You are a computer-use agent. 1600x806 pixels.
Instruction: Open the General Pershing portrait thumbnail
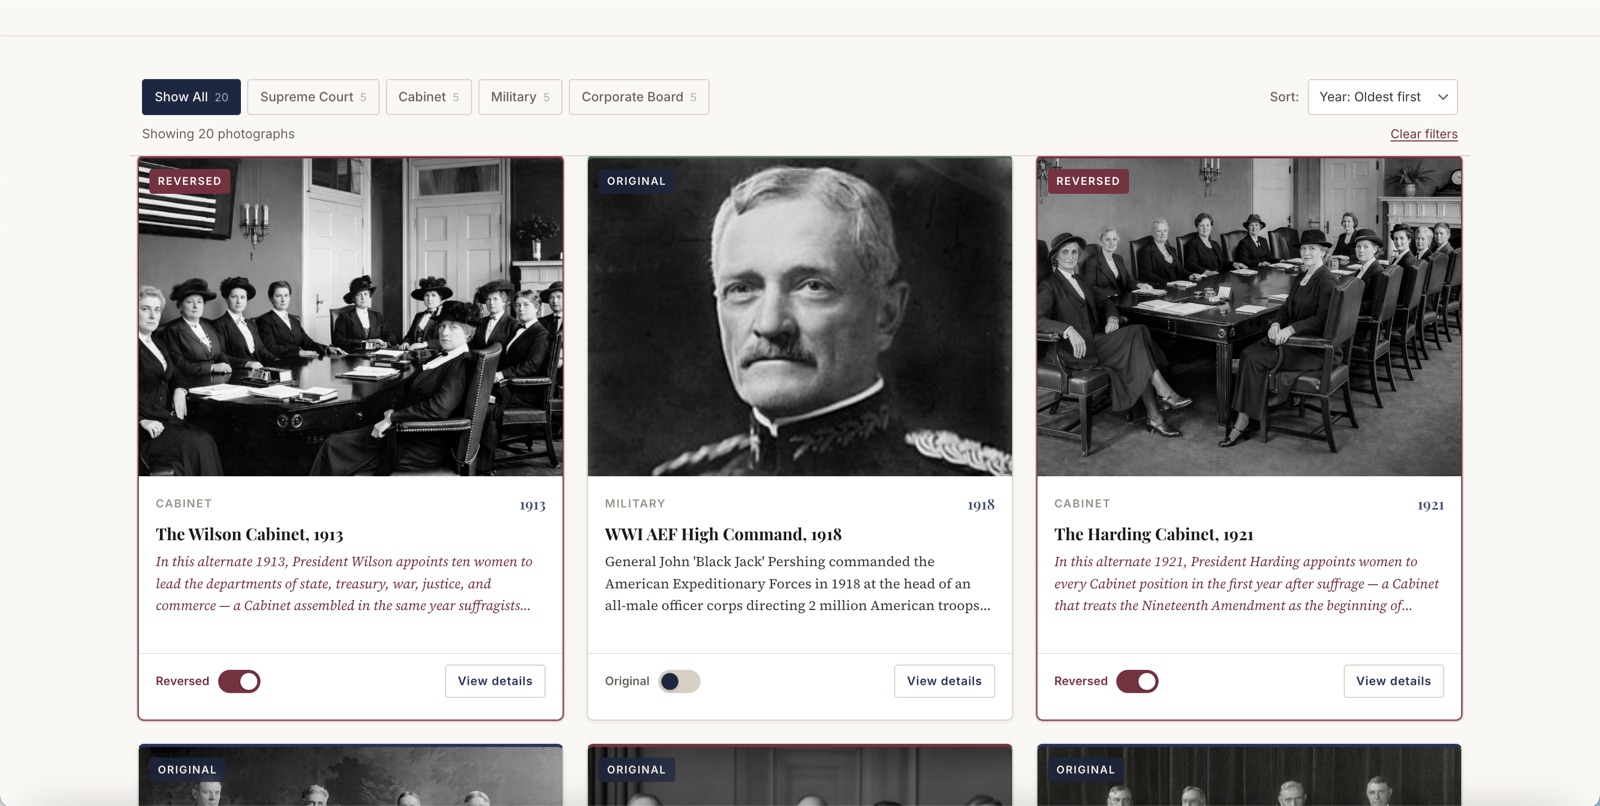(800, 317)
